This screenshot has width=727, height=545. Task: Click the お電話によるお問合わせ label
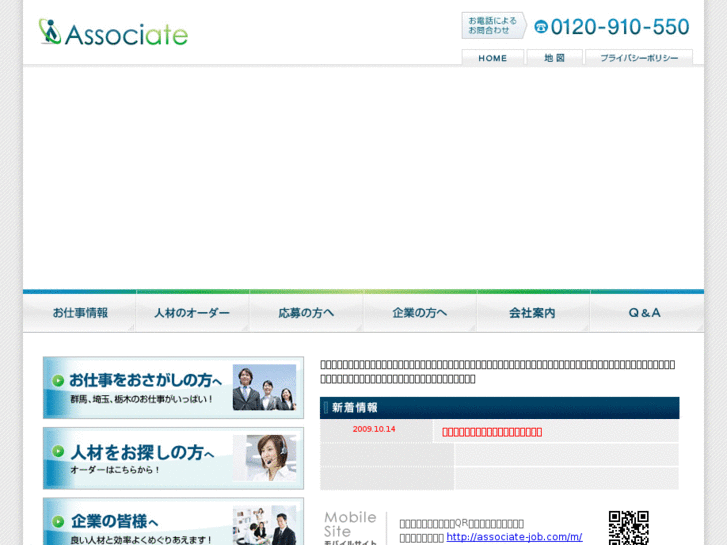[x=493, y=26]
